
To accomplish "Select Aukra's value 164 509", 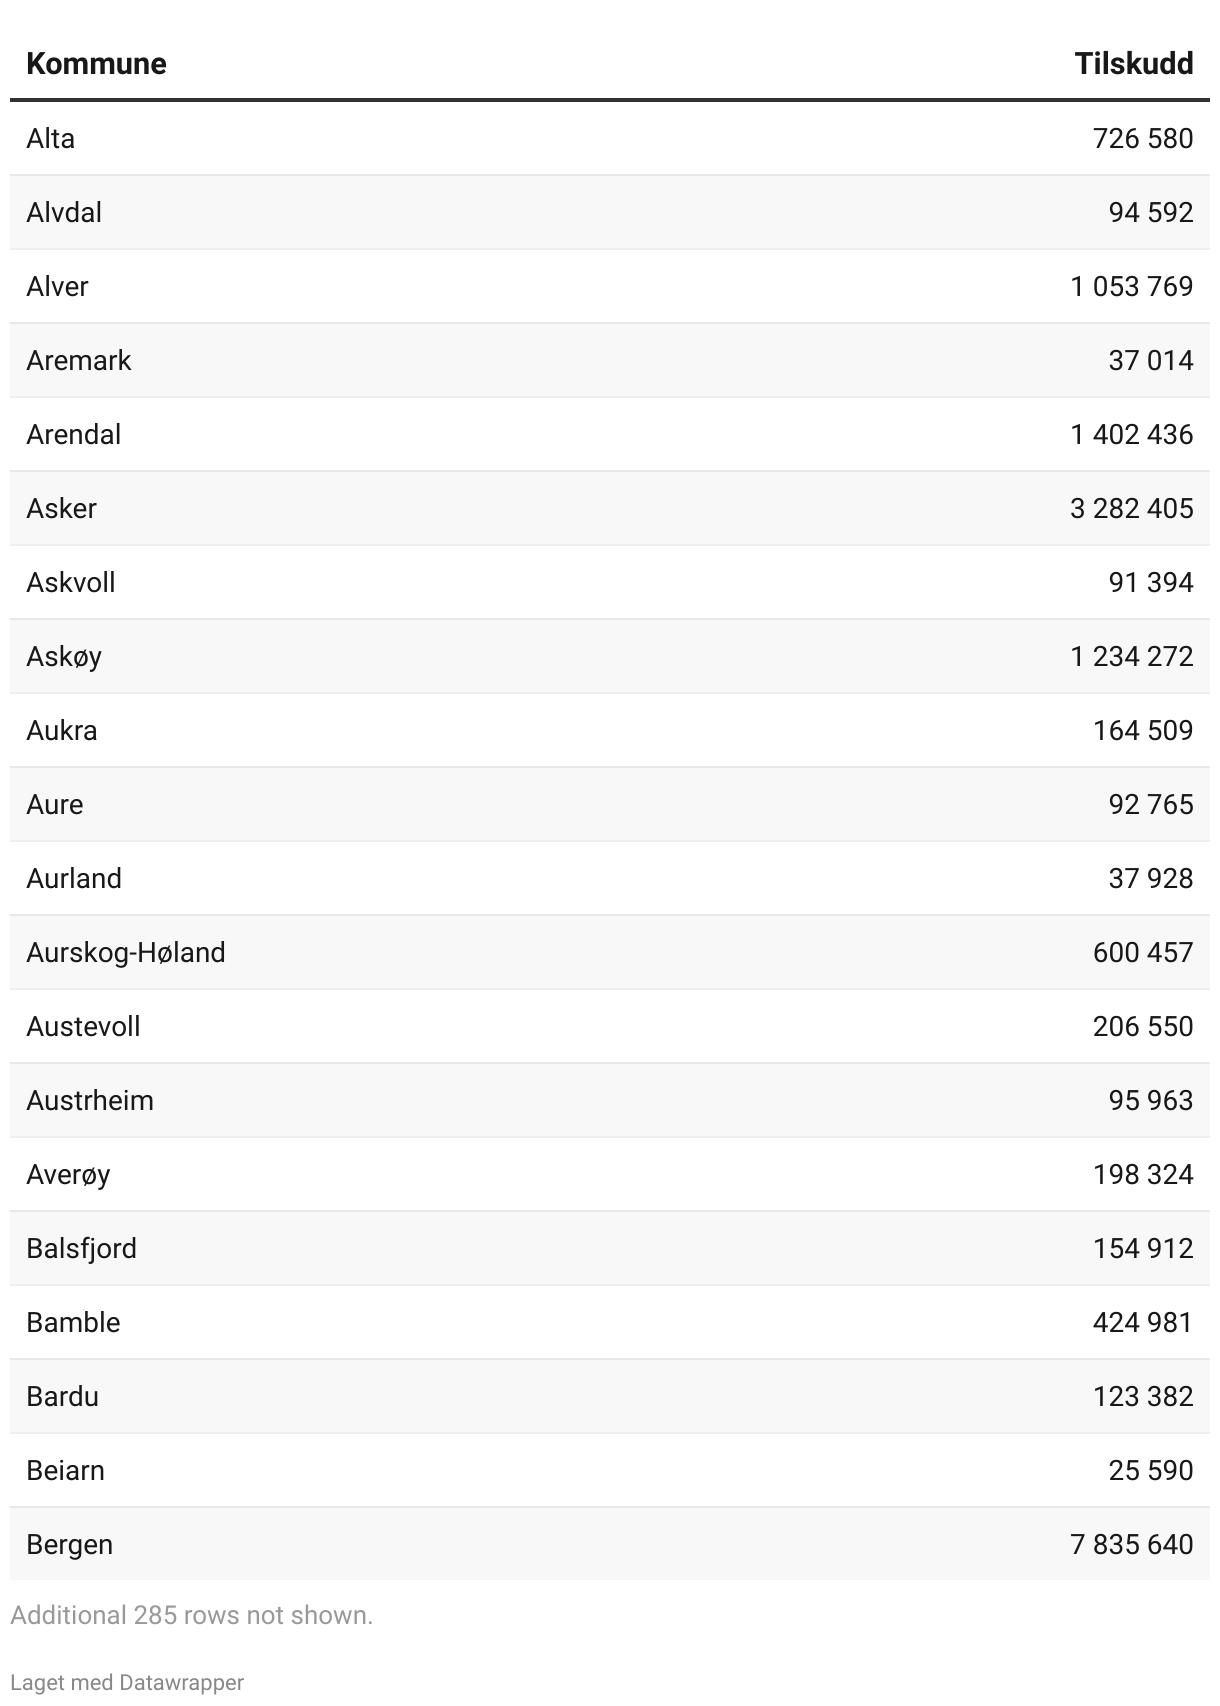I will 1142,730.
